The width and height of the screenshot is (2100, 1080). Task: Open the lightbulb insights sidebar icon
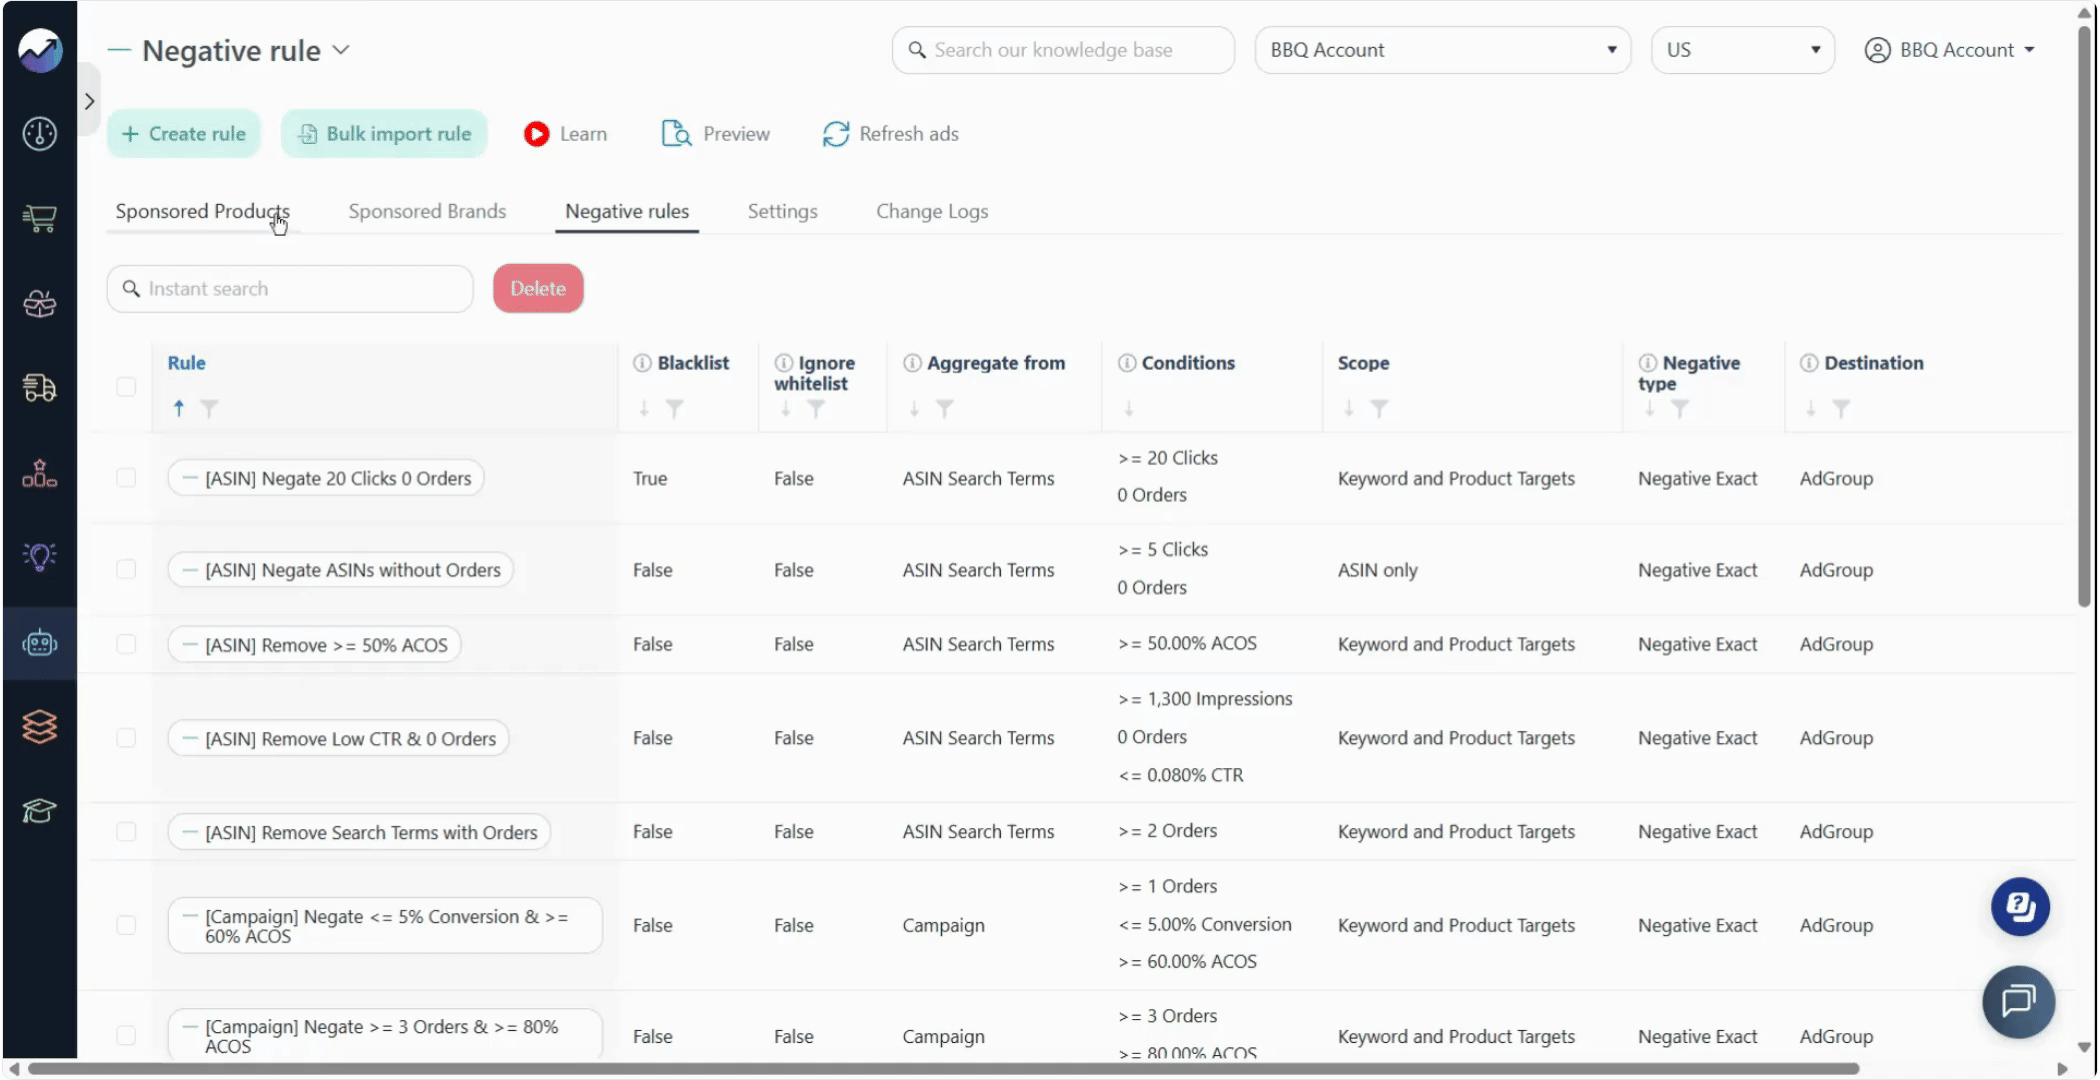click(40, 557)
